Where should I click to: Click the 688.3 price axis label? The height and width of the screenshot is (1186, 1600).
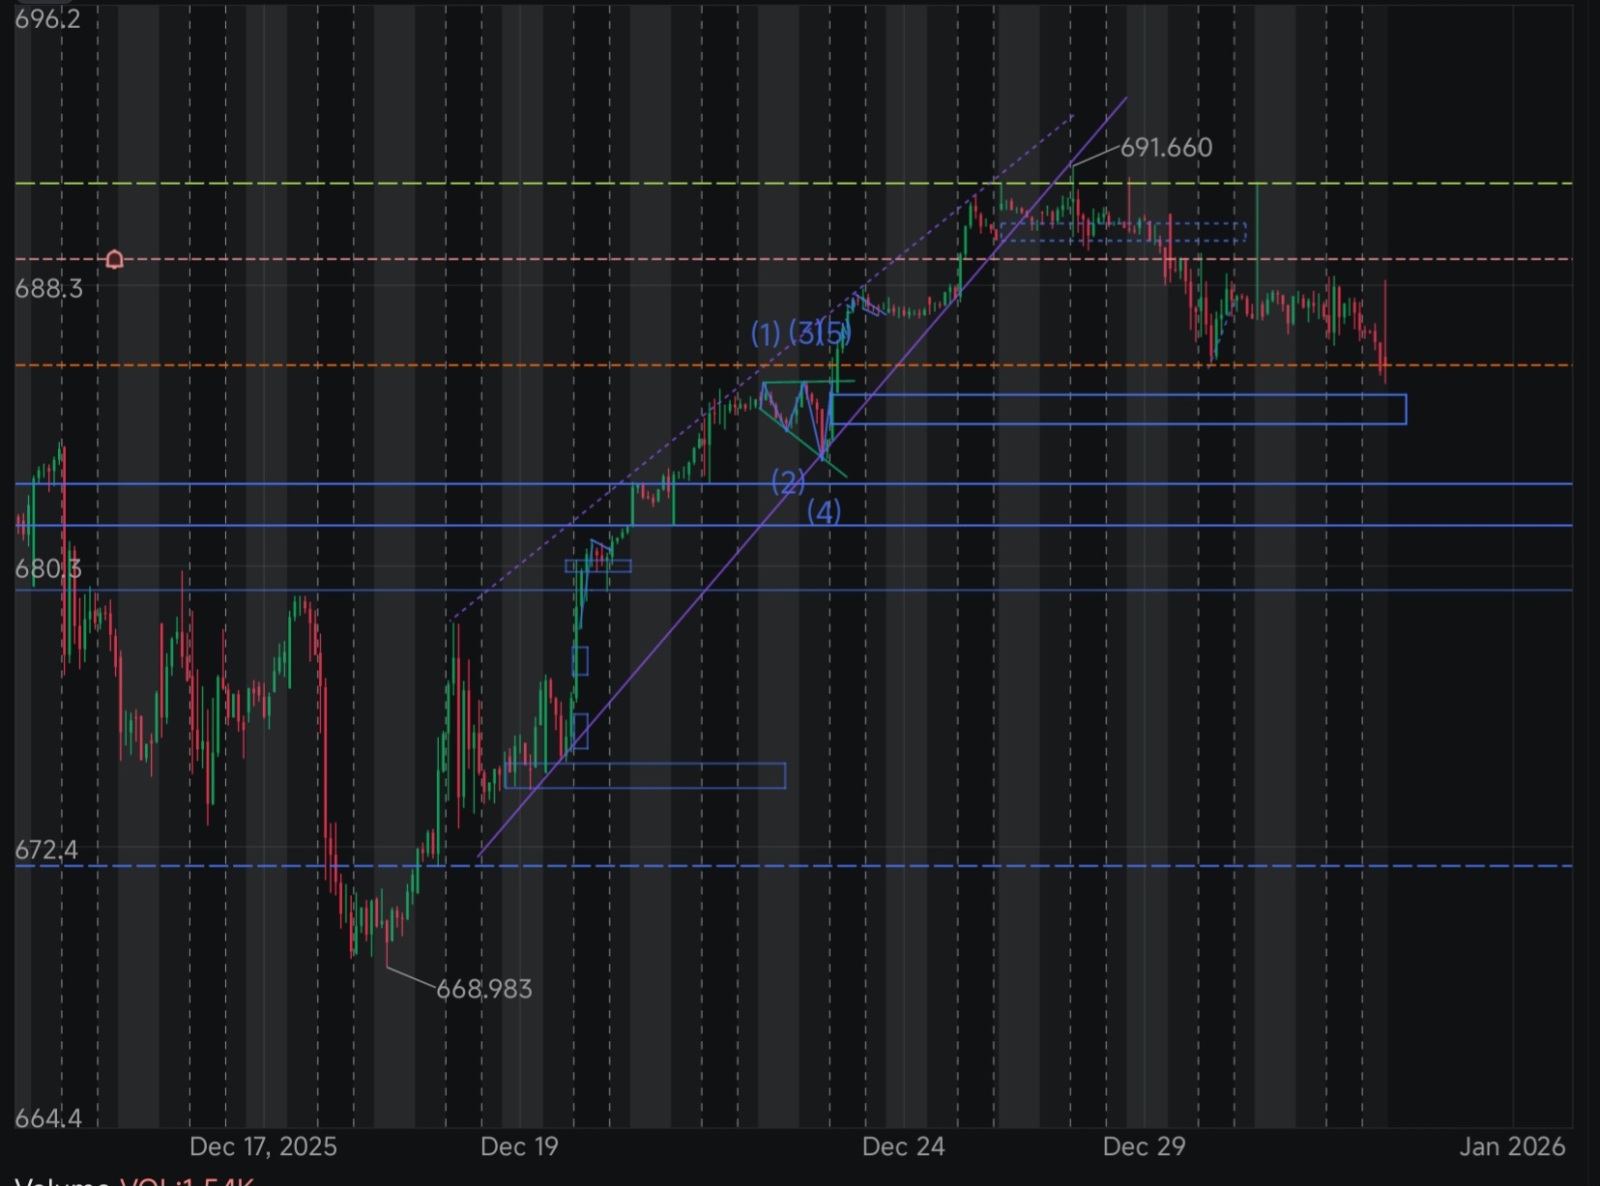click(49, 289)
